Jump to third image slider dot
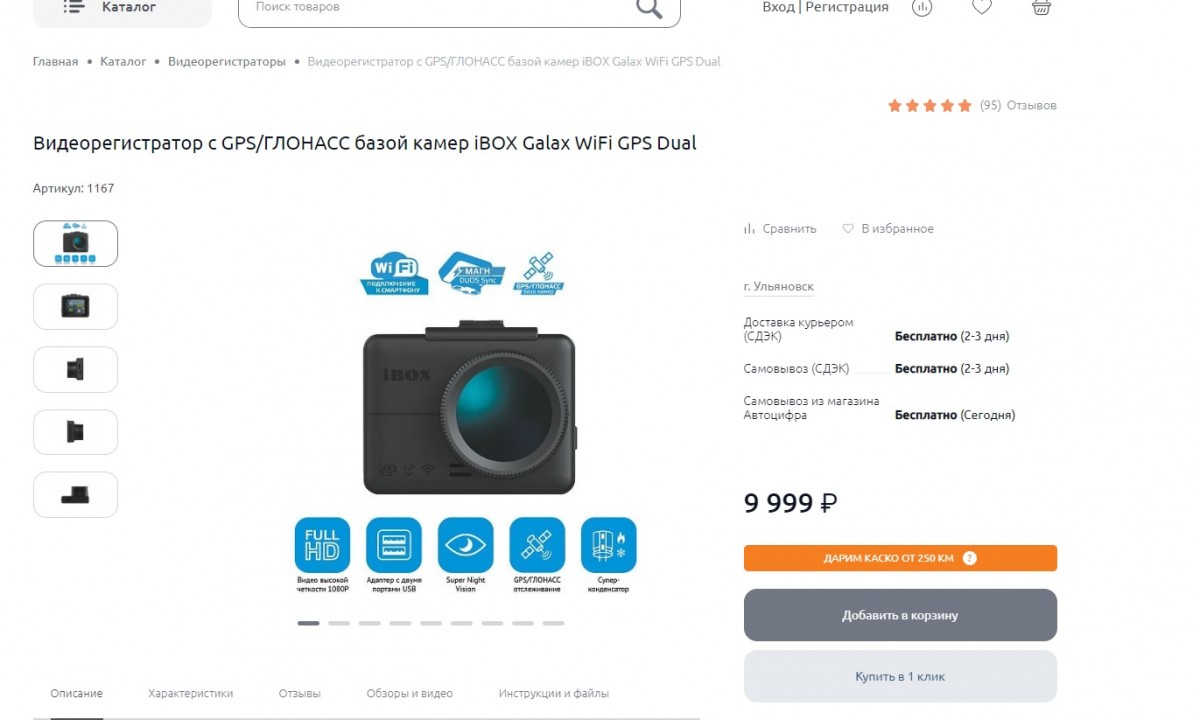The height and width of the screenshot is (720, 1200). point(370,623)
